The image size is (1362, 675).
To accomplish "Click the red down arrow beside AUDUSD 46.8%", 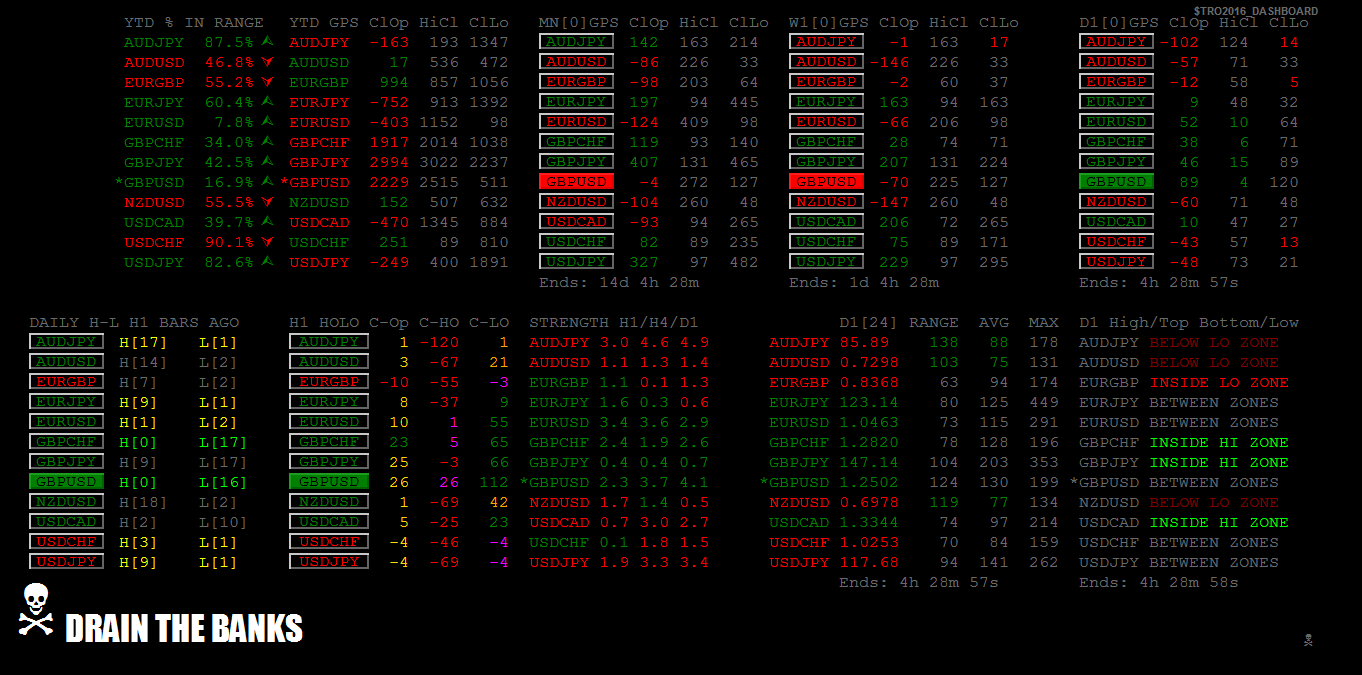I will click(267, 62).
